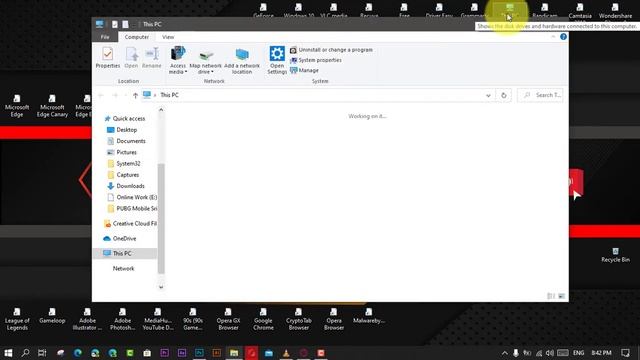Open Task View on the taskbar
This screenshot has height=360, width=640.
pyautogui.click(x=42, y=353)
